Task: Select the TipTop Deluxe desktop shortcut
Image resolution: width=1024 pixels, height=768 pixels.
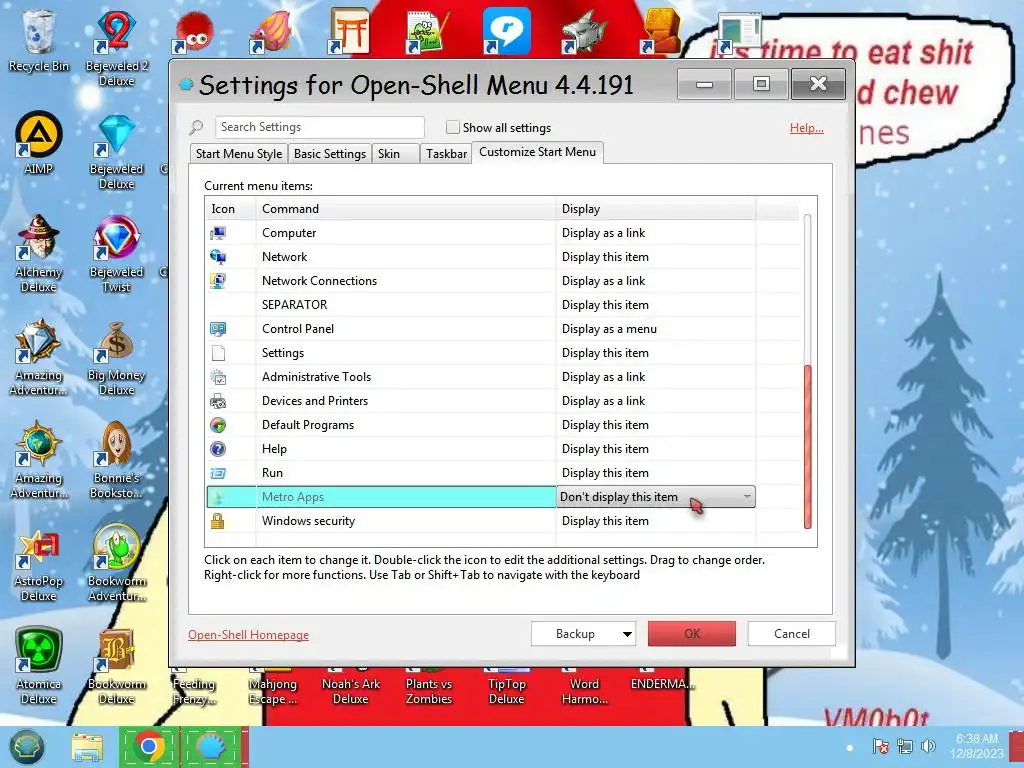Action: click(506, 687)
